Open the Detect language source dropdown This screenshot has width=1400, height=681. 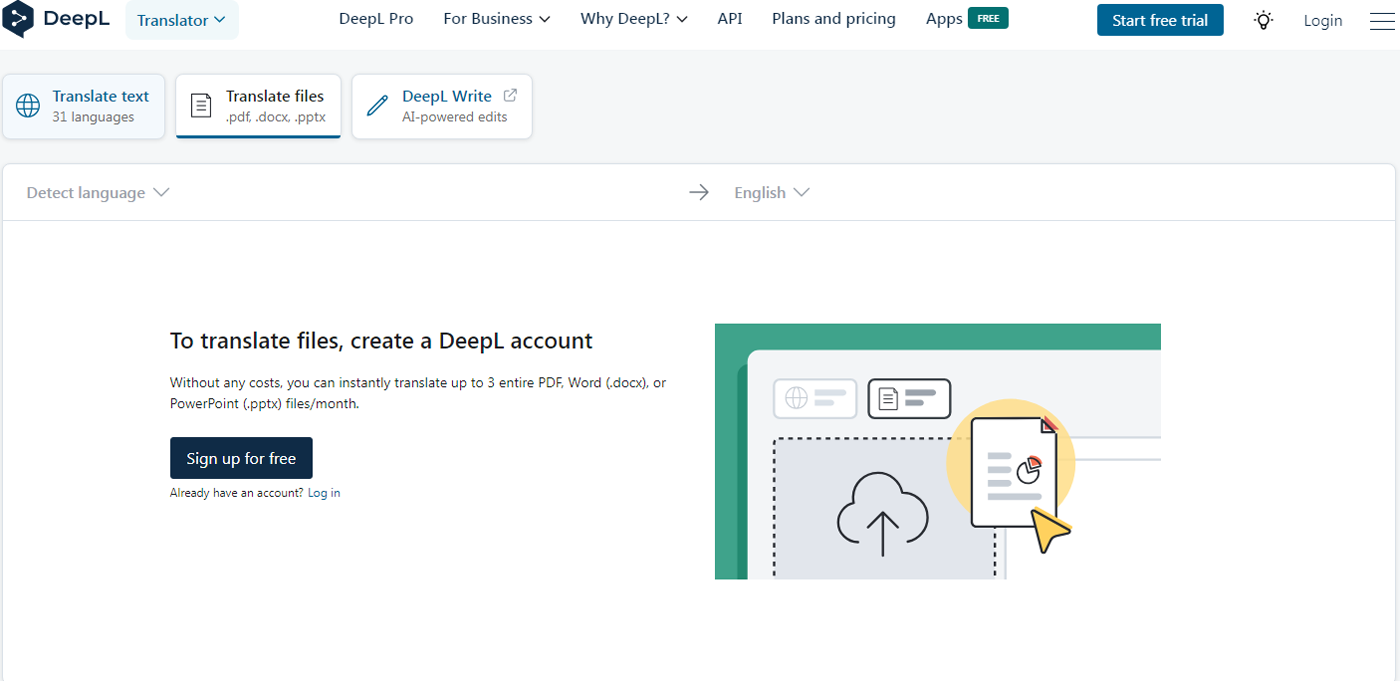click(98, 192)
